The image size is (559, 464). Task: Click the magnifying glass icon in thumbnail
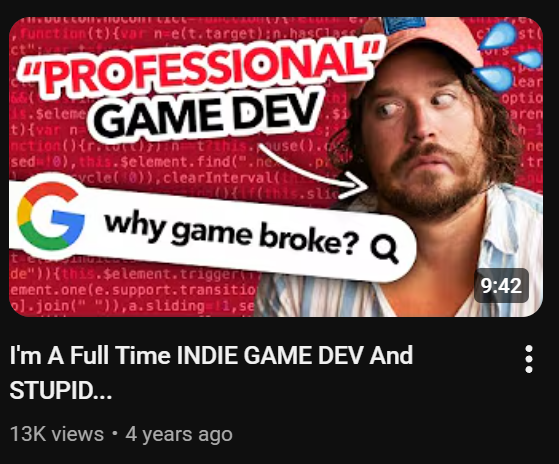point(384,250)
